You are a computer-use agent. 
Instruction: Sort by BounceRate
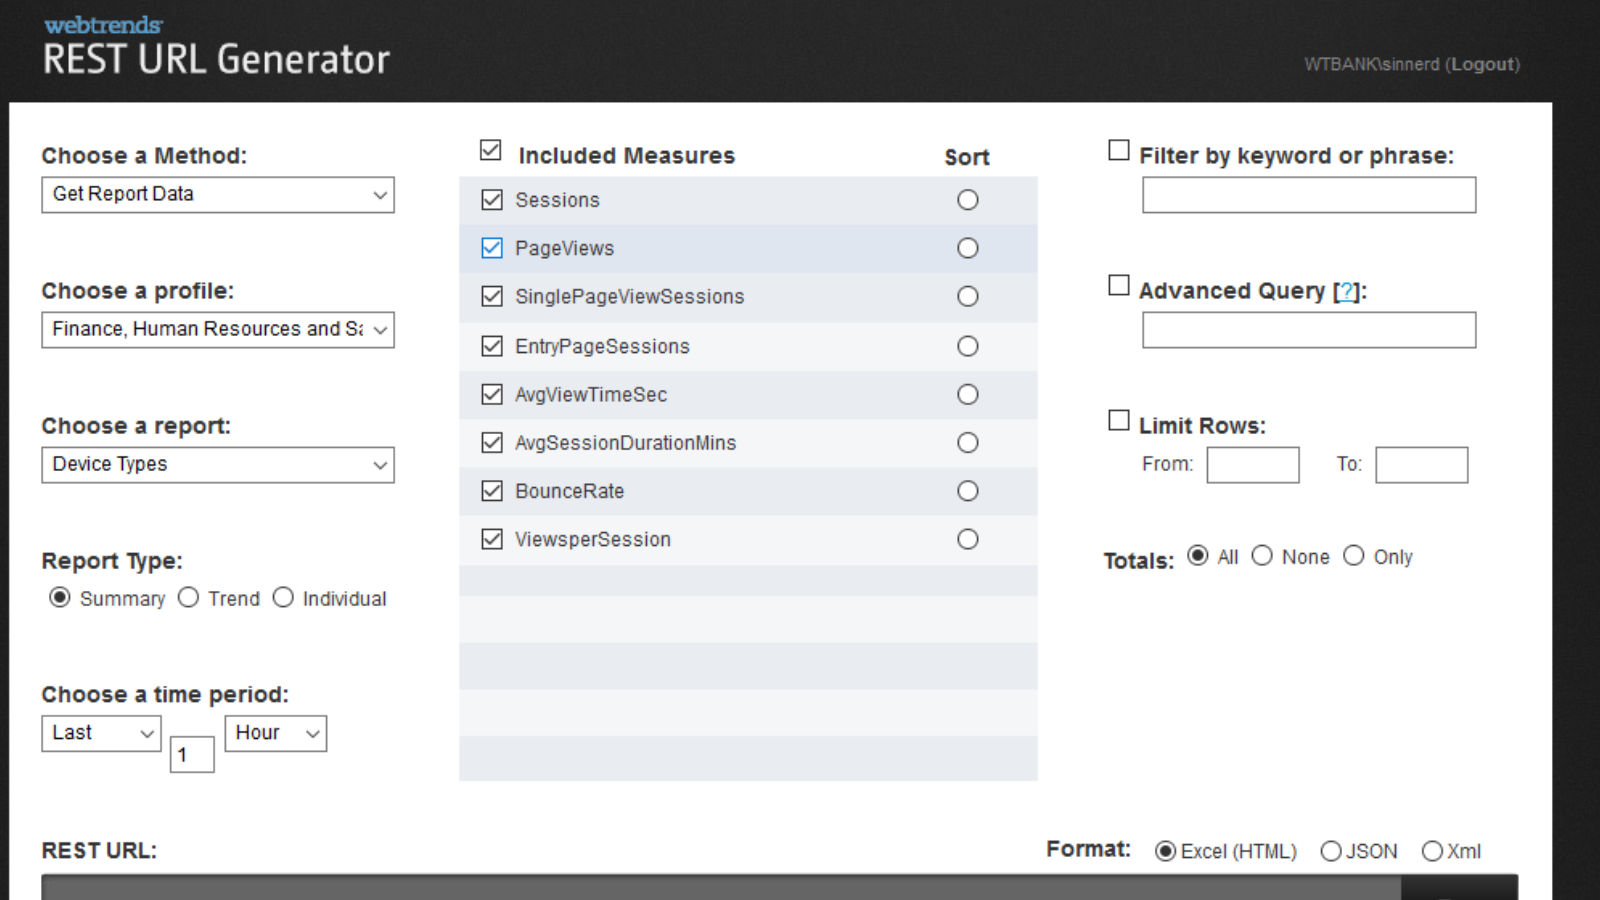point(968,491)
